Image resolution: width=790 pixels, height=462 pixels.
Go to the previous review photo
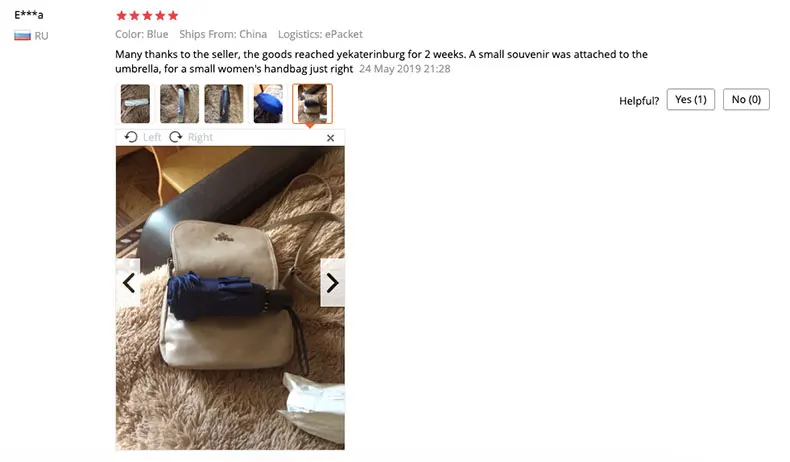coord(128,283)
